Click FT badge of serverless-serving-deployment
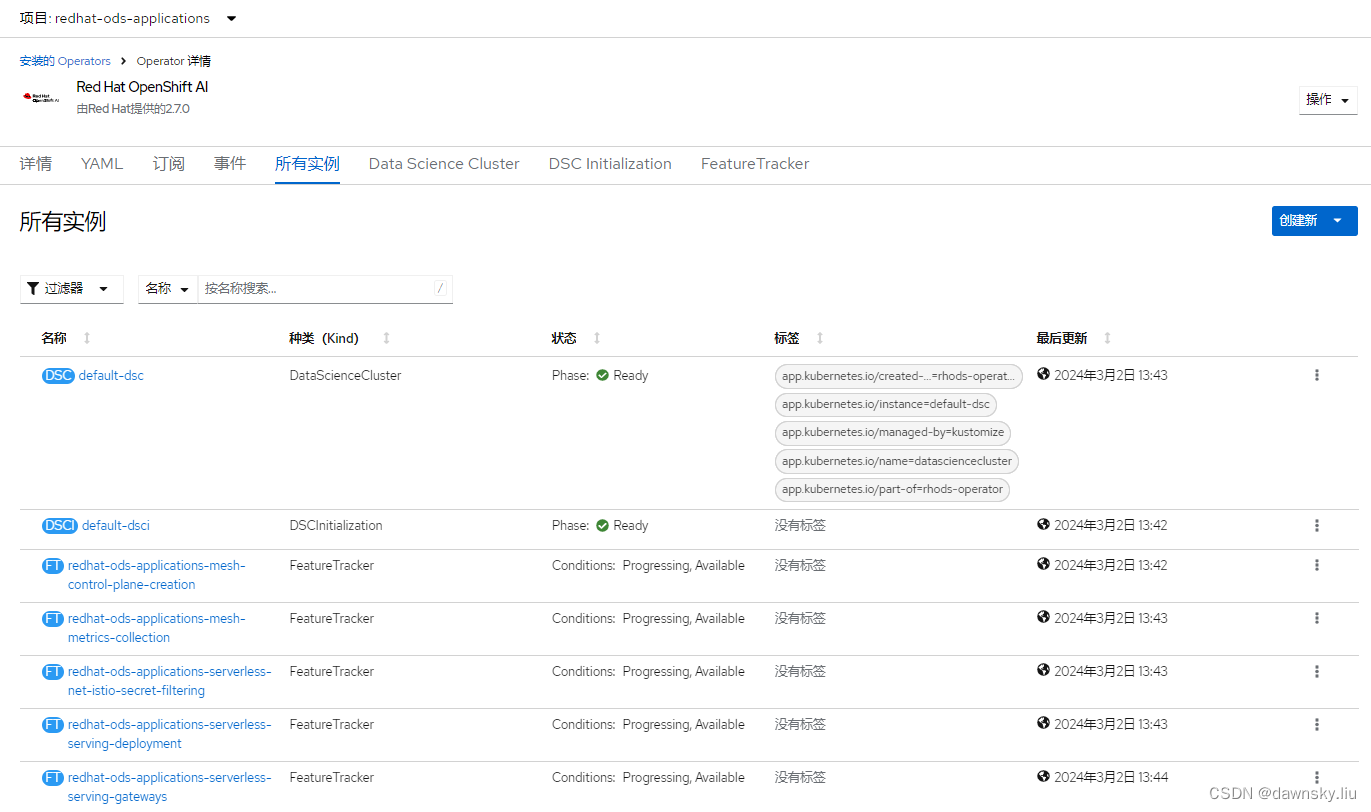The height and width of the screenshot is (812, 1371). [x=53, y=725]
